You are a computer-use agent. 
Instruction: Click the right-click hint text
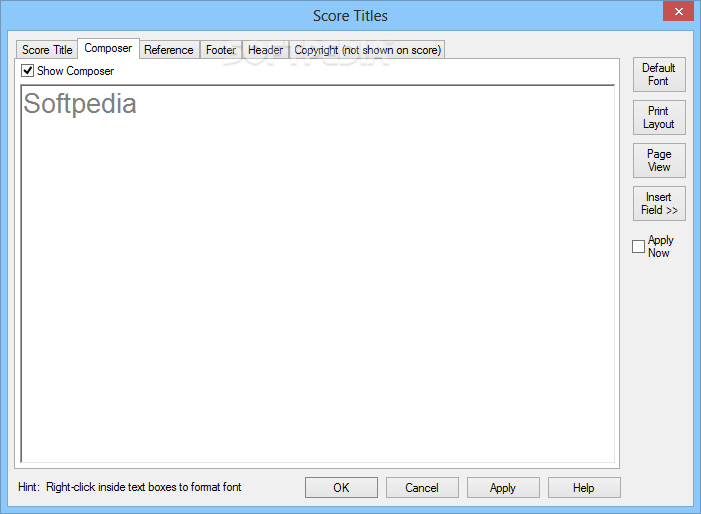pos(130,487)
